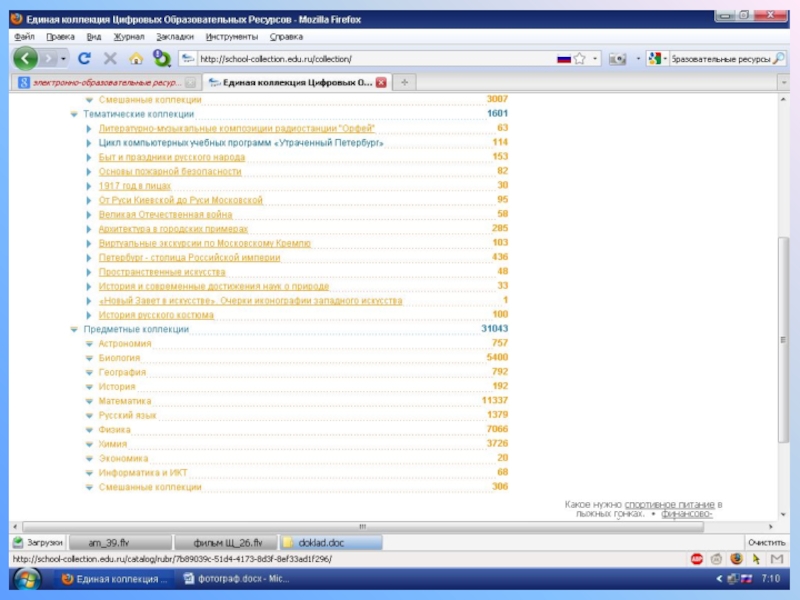800x600 pixels.
Task: Click the browser Back arrow button
Action: point(26,59)
